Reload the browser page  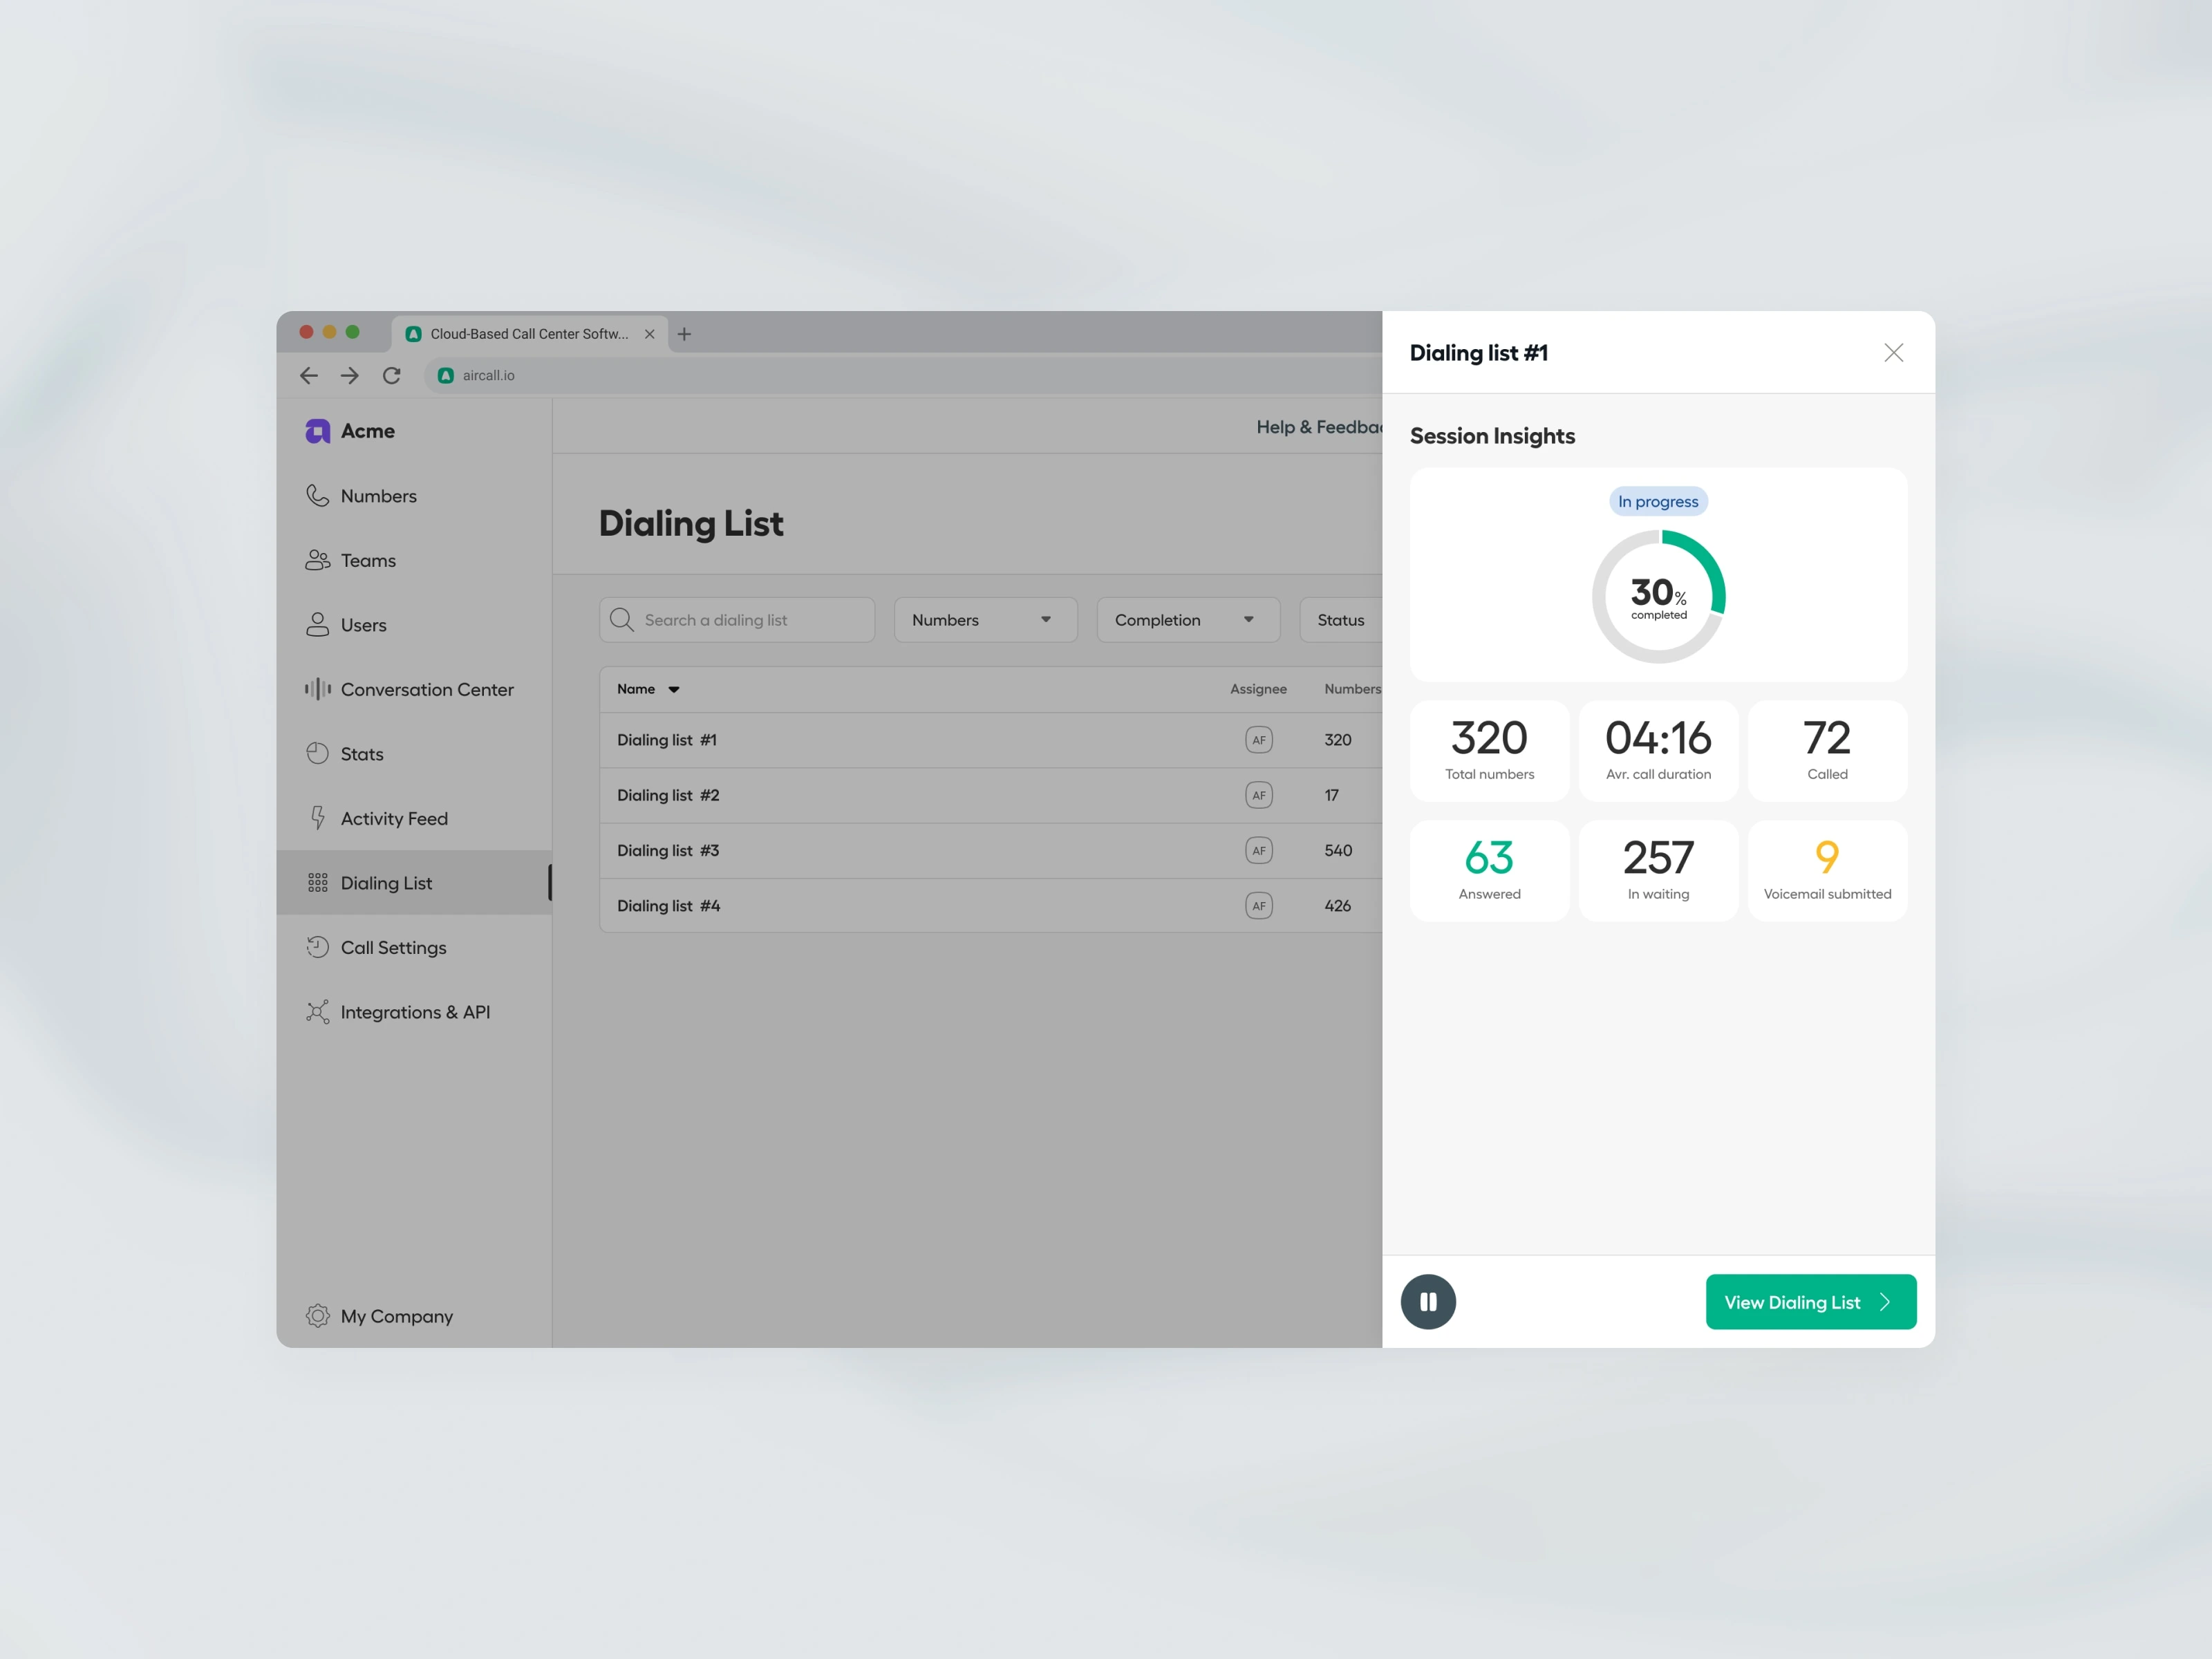392,375
